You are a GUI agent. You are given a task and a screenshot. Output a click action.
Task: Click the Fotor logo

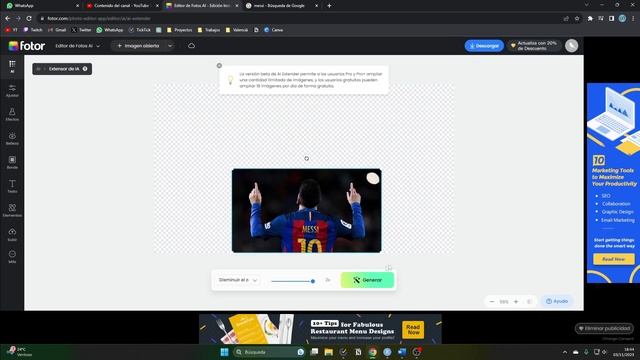click(27, 46)
